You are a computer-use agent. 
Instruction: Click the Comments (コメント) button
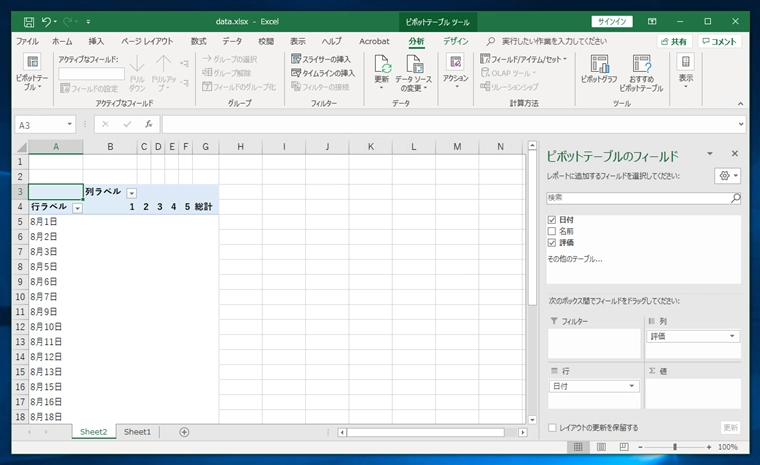tap(719, 42)
